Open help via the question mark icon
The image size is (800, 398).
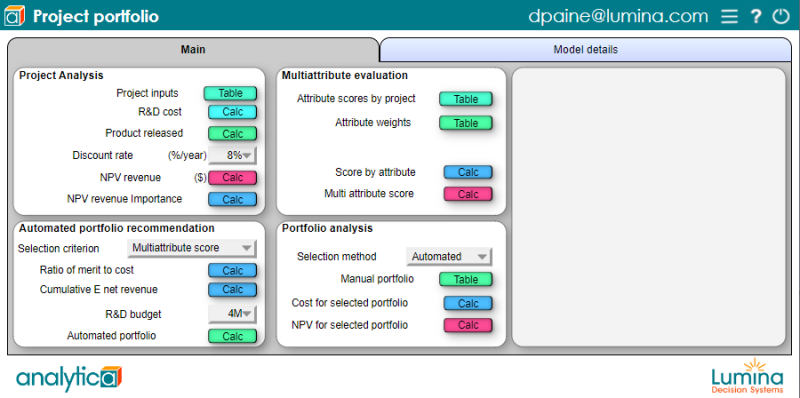coord(756,16)
